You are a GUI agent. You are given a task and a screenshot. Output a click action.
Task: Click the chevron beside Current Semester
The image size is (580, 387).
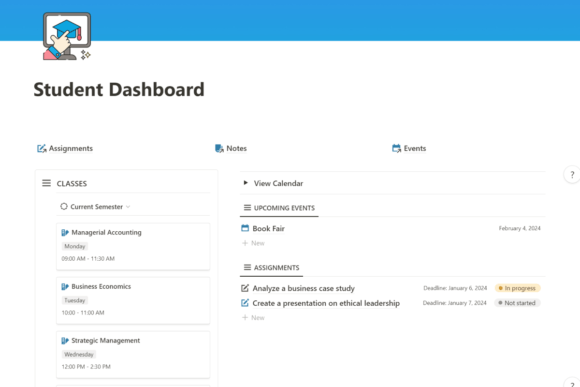pos(128,207)
